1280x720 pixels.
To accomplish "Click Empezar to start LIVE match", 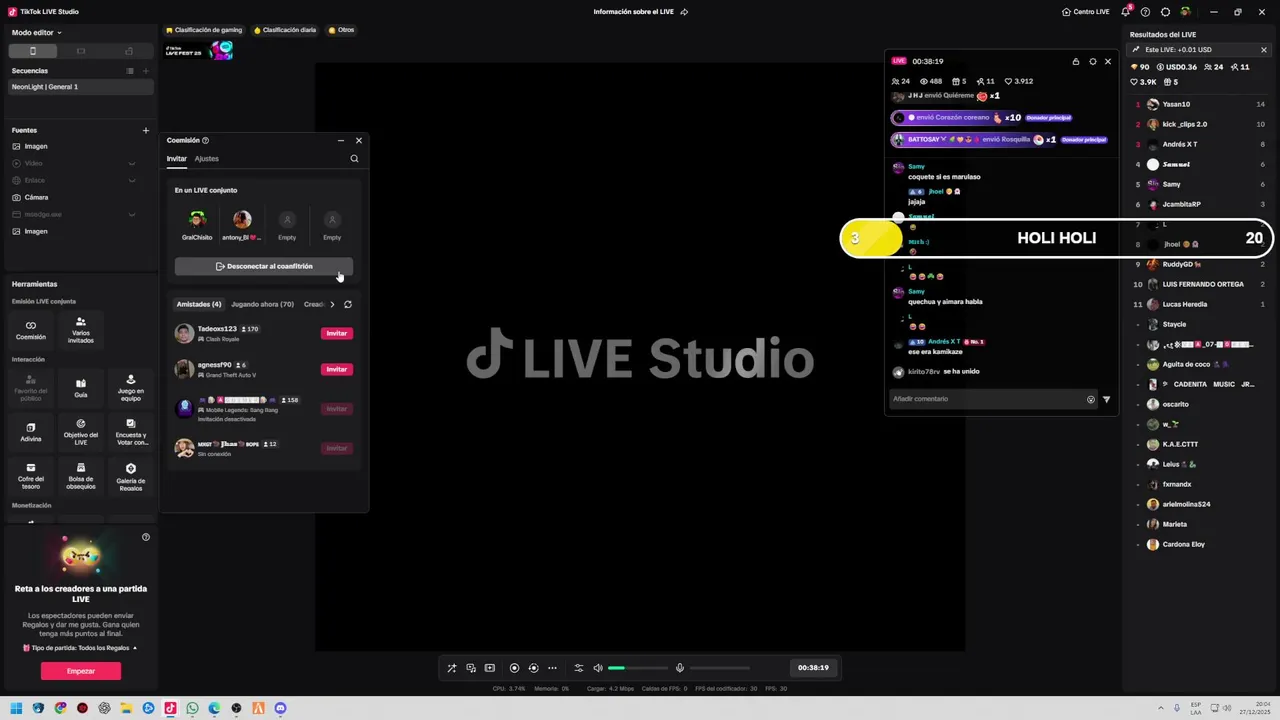I will click(x=81, y=671).
